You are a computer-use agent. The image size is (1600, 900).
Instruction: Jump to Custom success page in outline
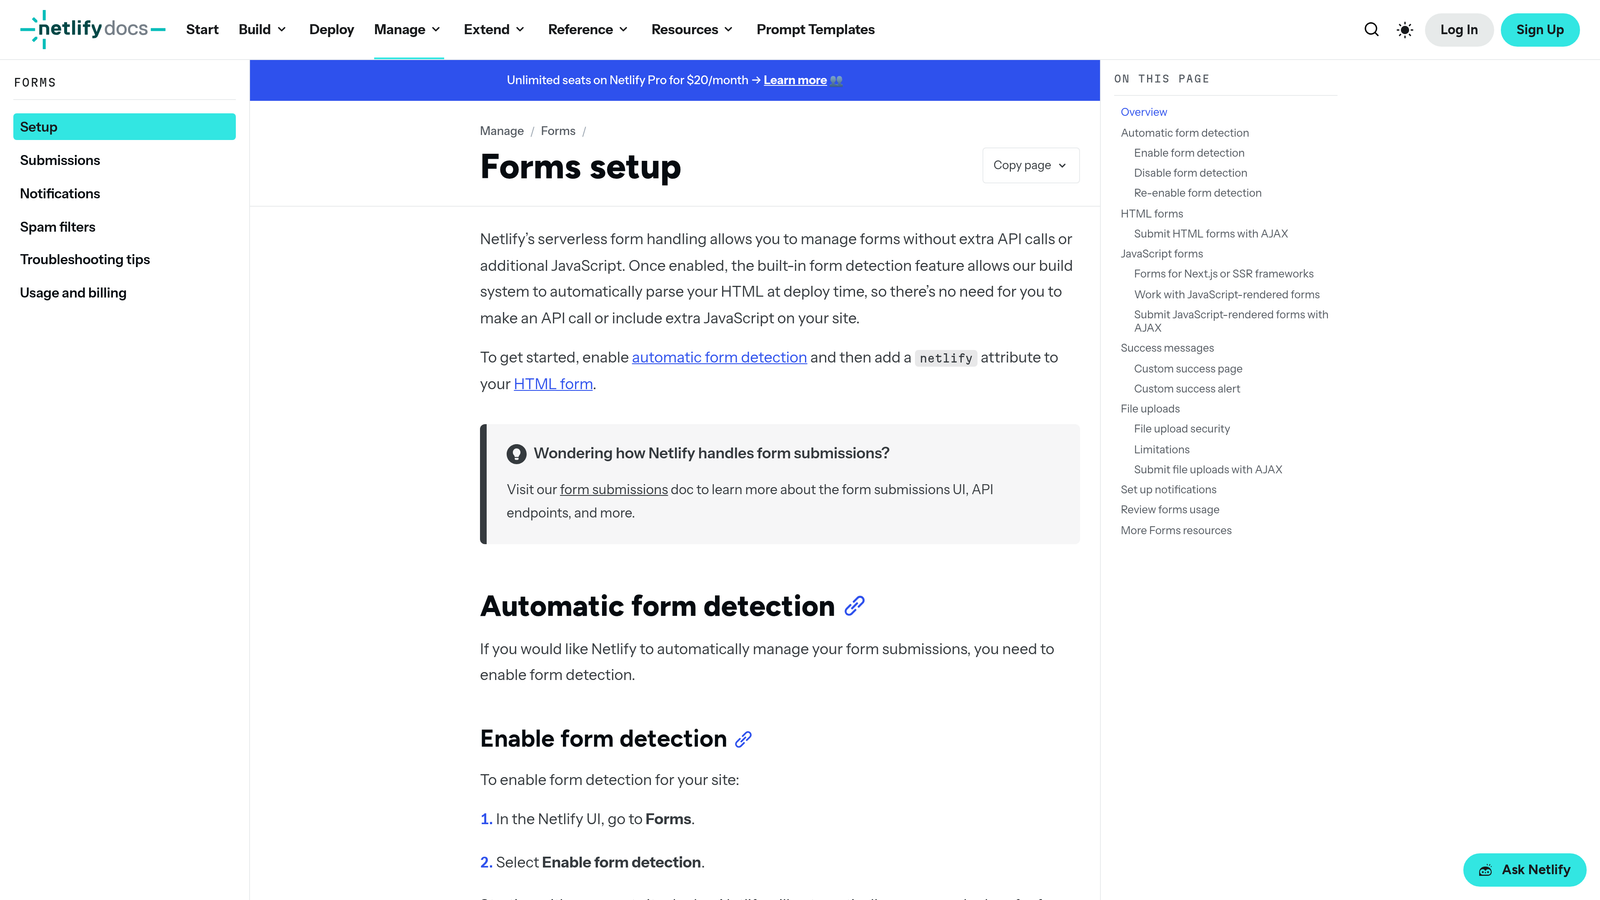[x=1188, y=369]
